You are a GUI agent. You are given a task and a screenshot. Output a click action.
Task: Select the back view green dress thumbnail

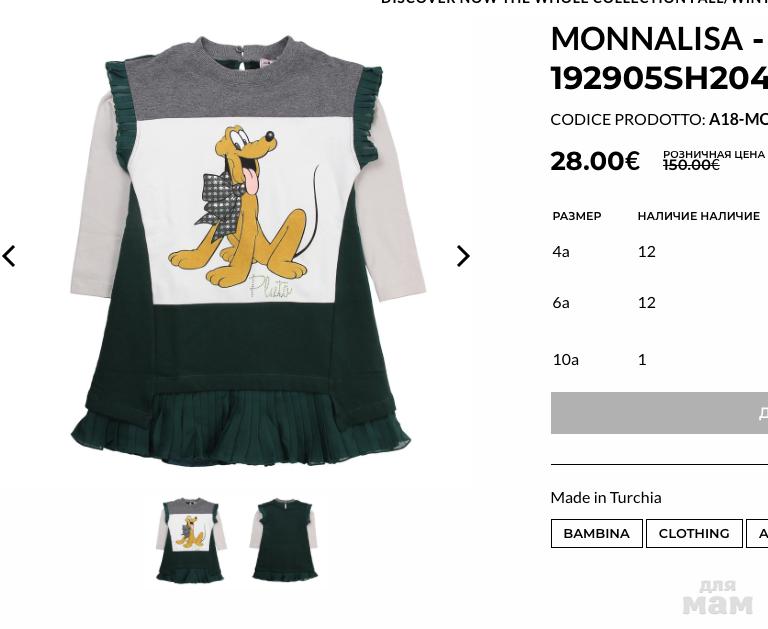point(284,539)
